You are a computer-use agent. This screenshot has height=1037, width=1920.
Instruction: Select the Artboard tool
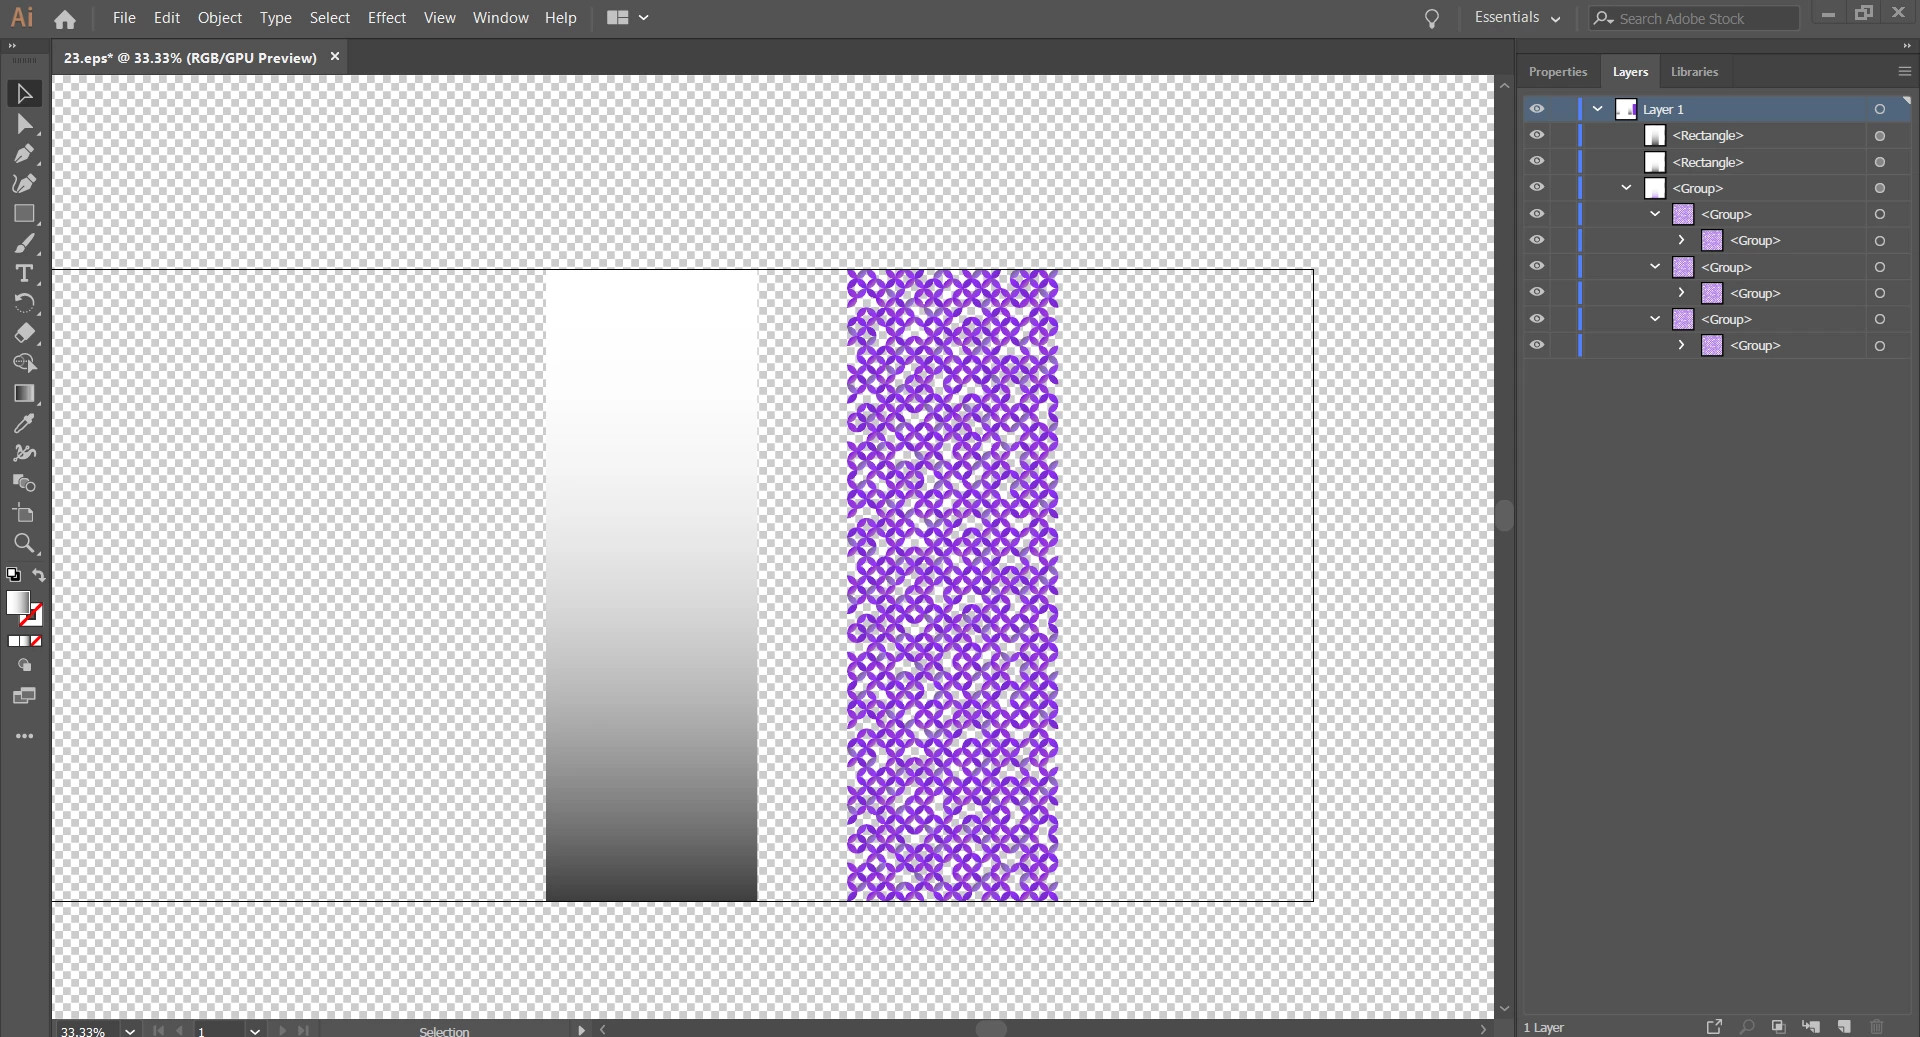coord(24,513)
